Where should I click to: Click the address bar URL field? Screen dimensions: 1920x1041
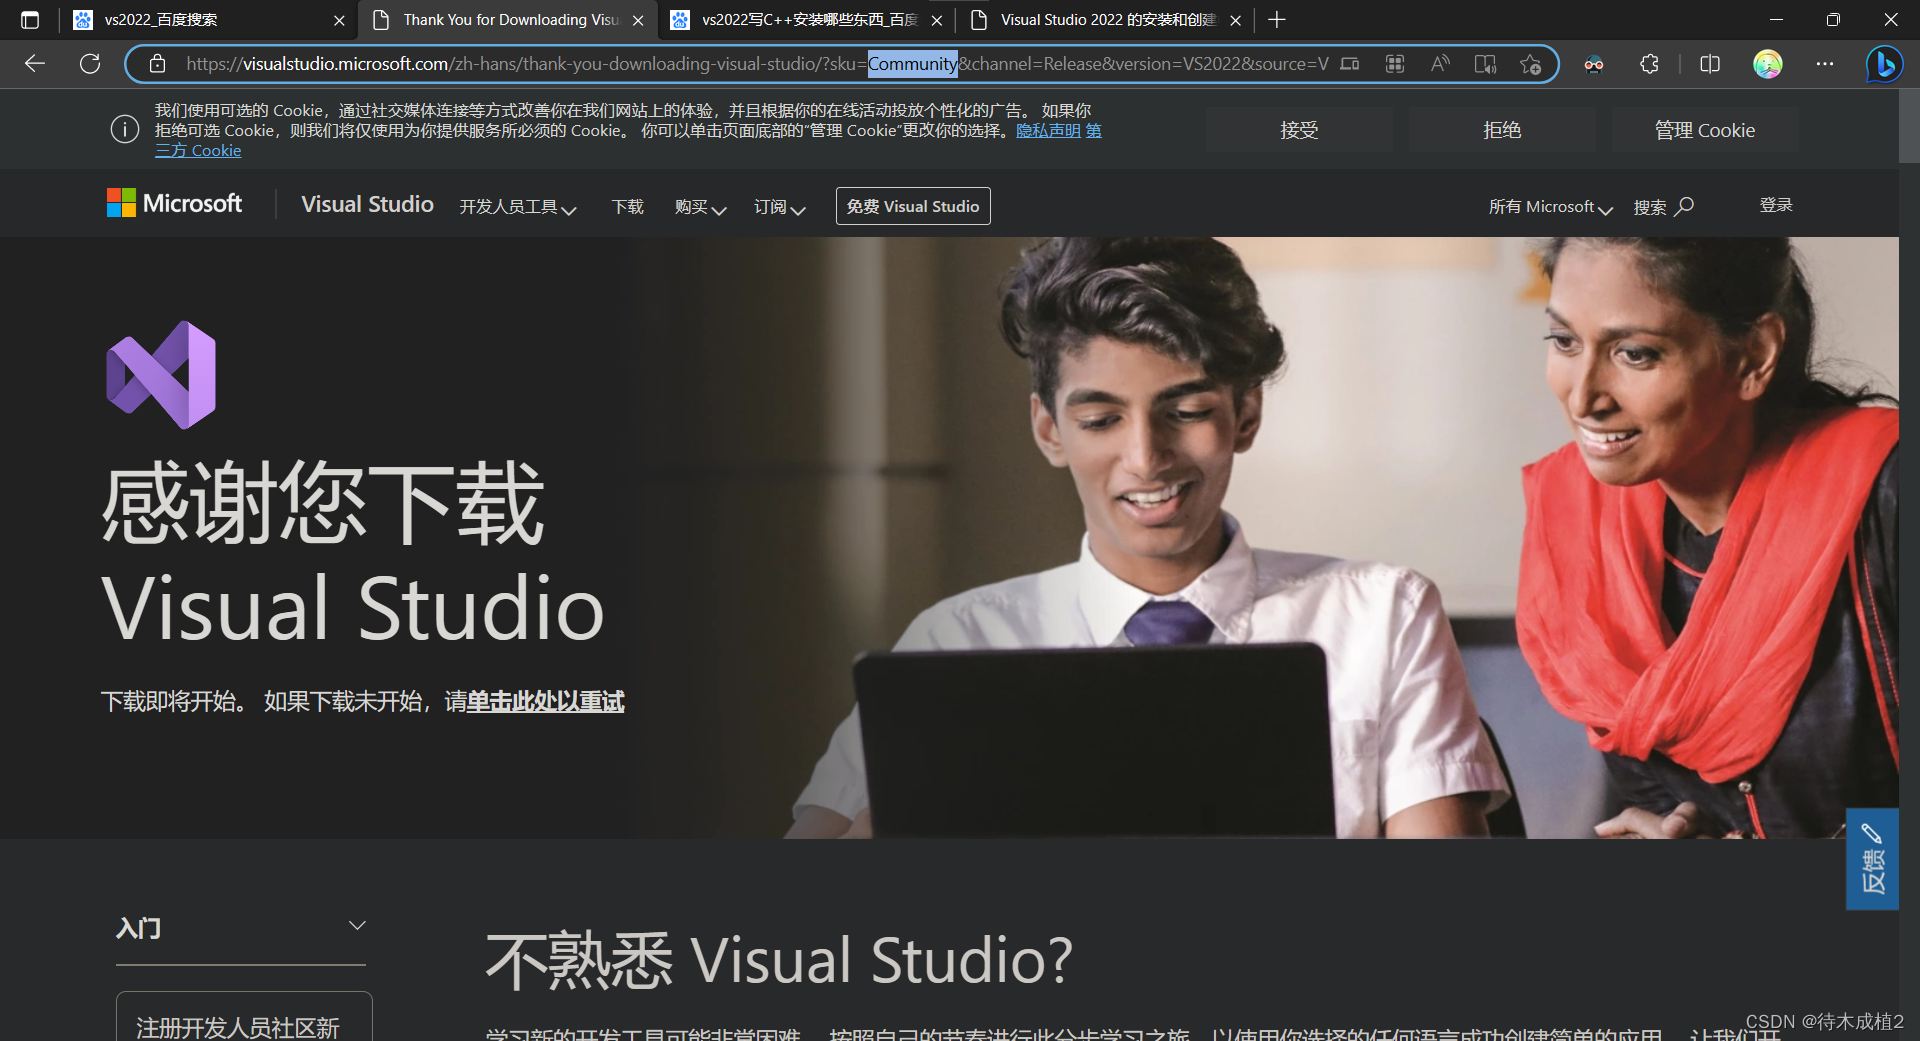click(x=757, y=64)
